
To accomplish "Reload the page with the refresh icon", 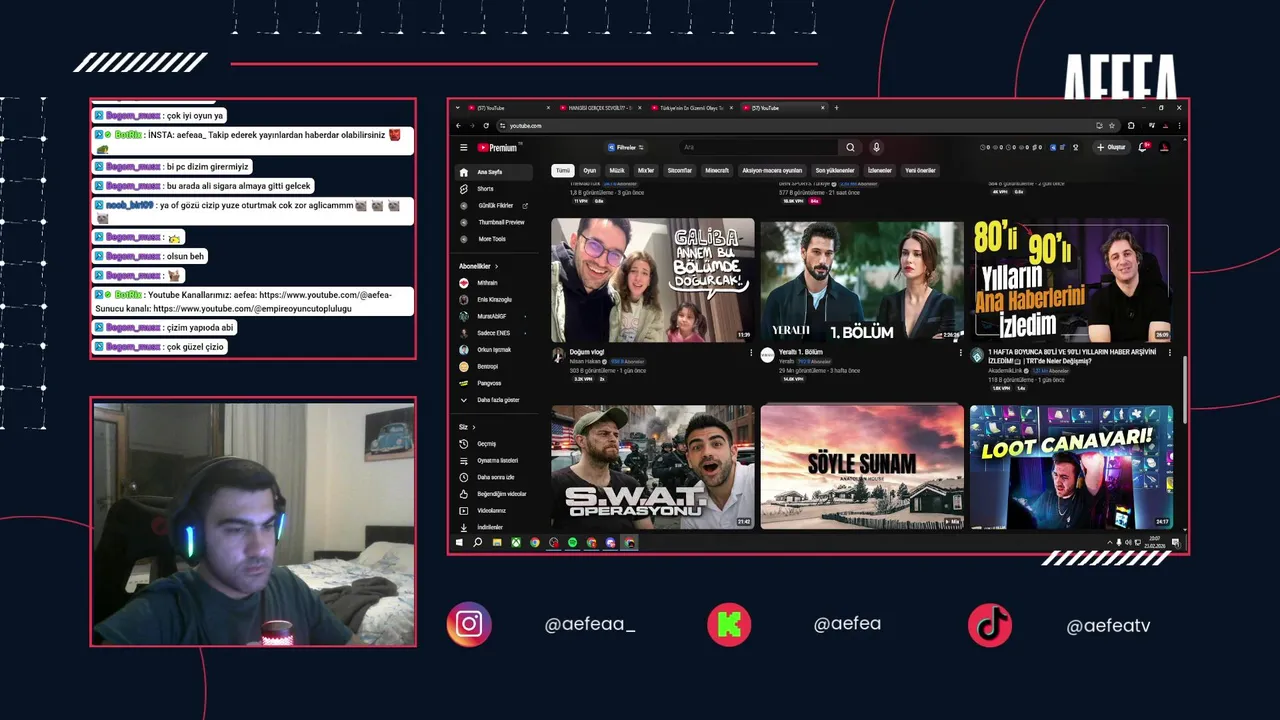I will point(486,126).
